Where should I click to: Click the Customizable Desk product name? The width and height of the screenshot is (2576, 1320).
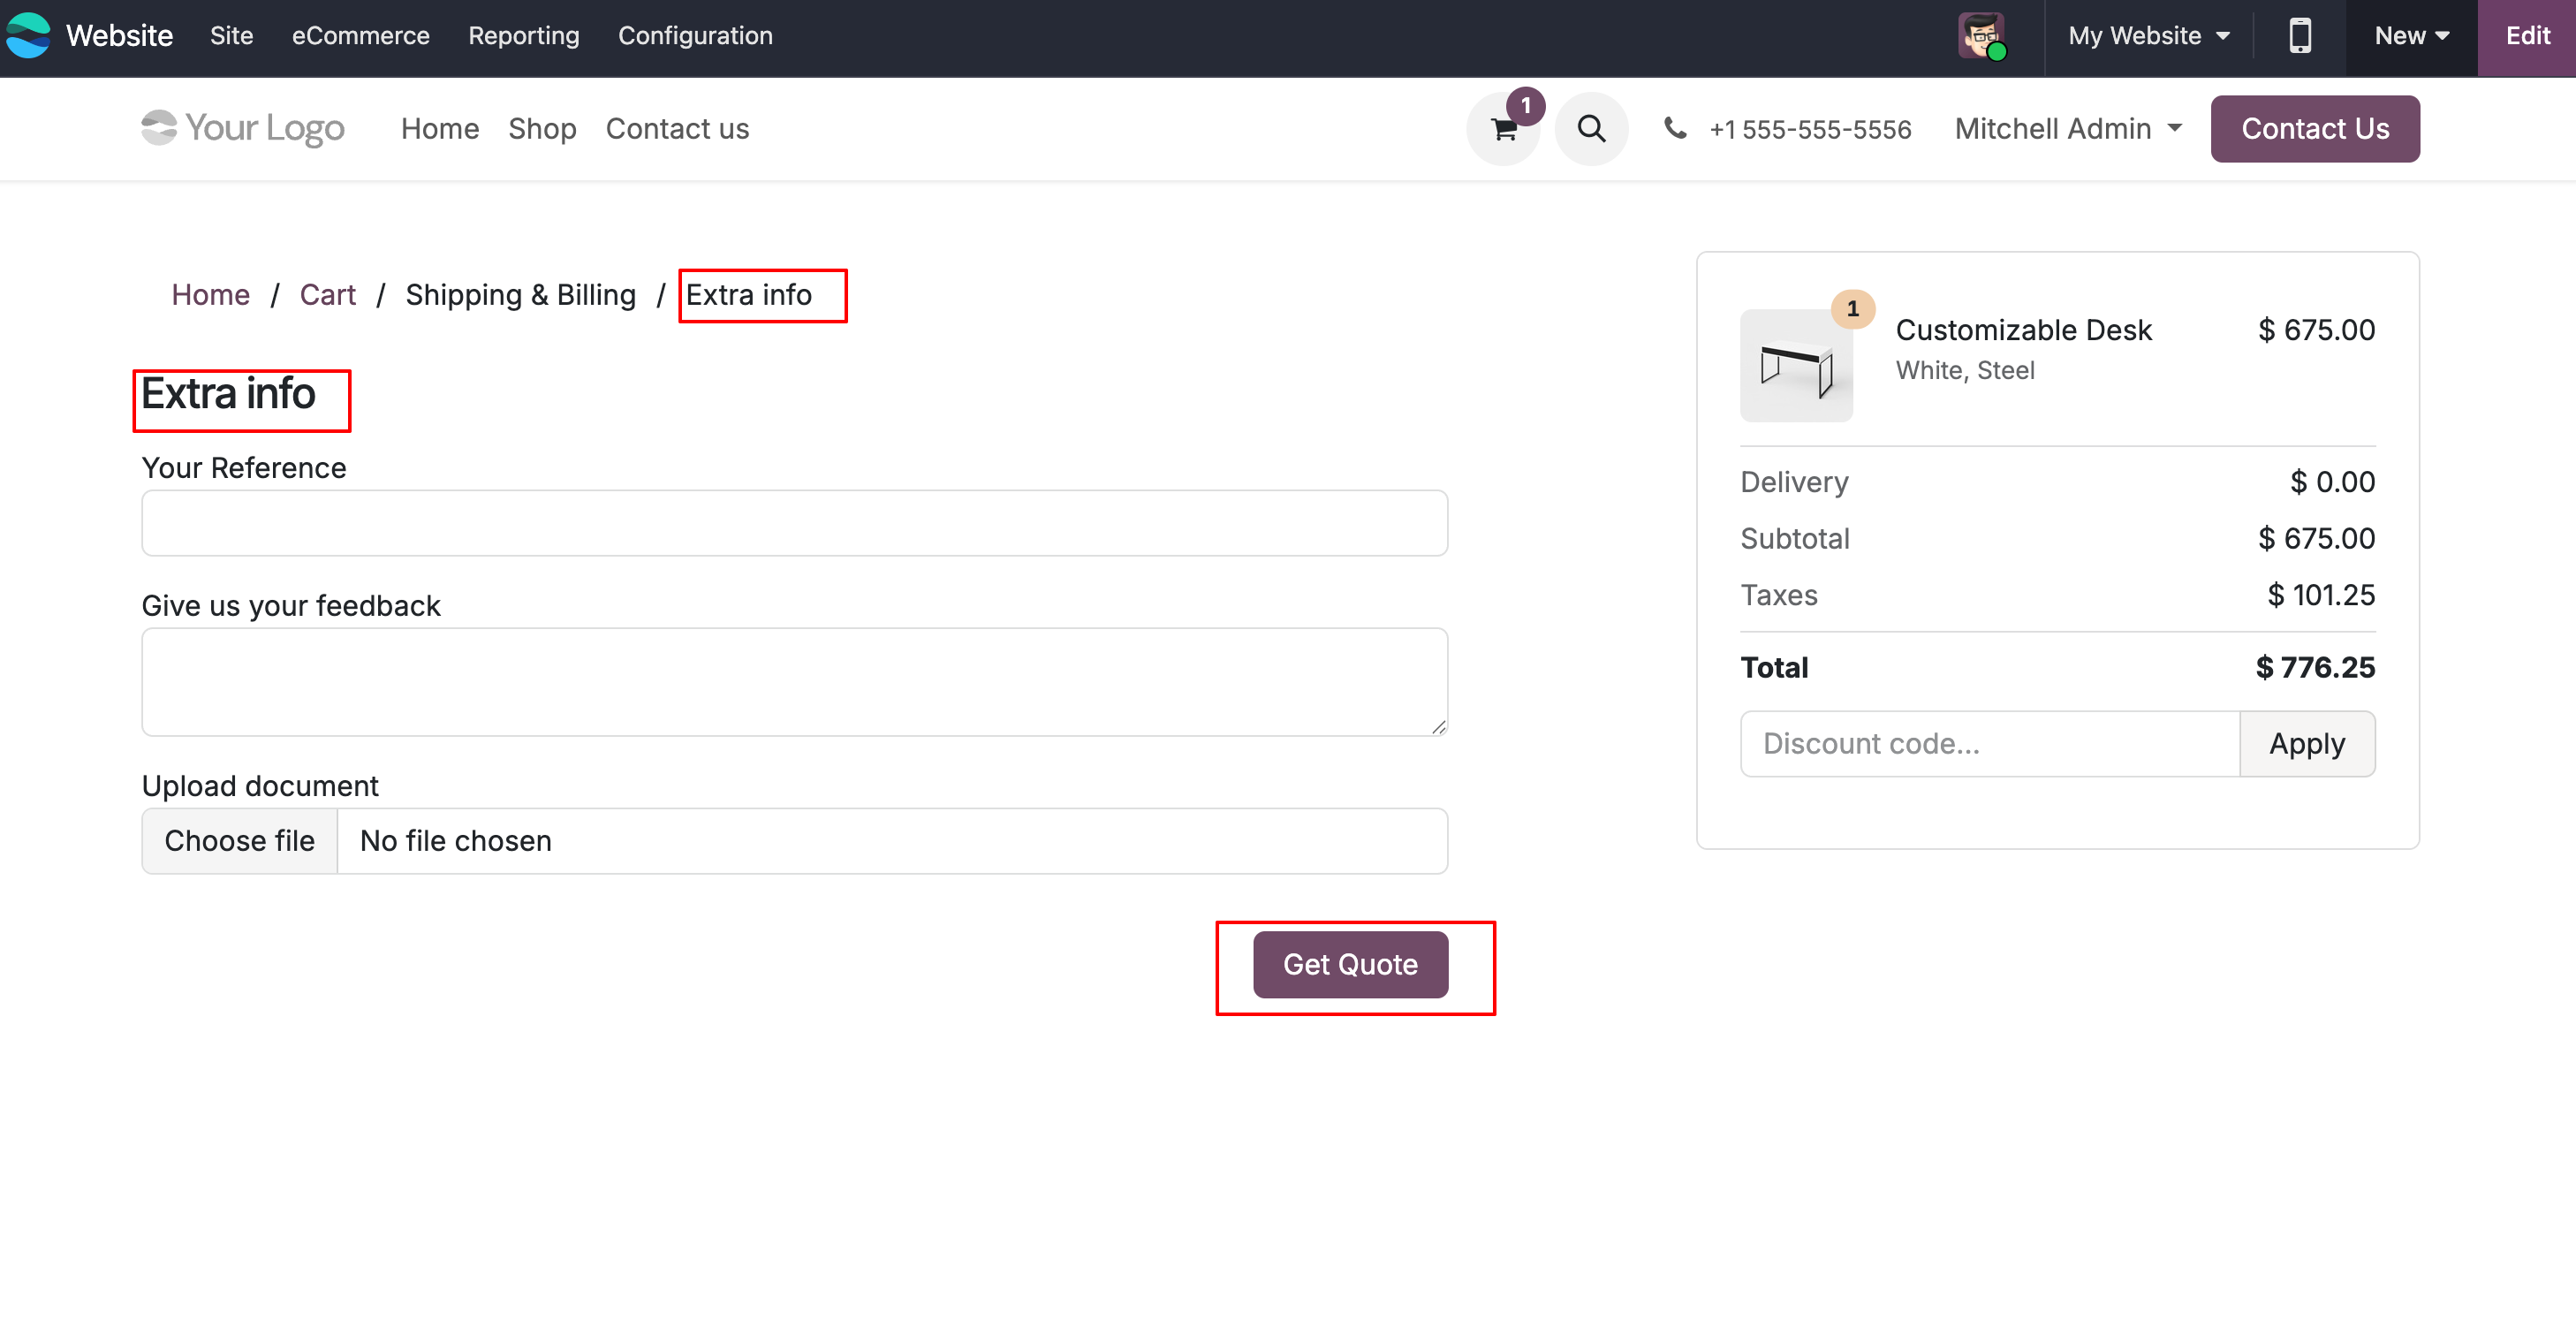[2024, 330]
